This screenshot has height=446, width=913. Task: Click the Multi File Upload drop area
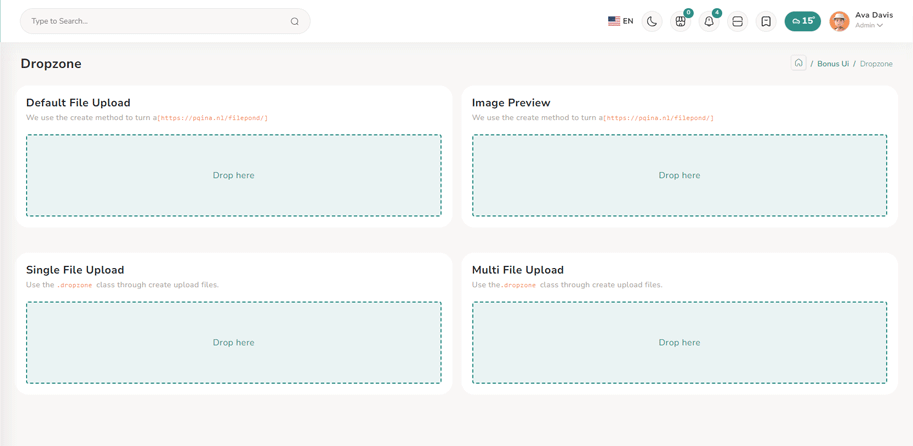[x=679, y=342]
